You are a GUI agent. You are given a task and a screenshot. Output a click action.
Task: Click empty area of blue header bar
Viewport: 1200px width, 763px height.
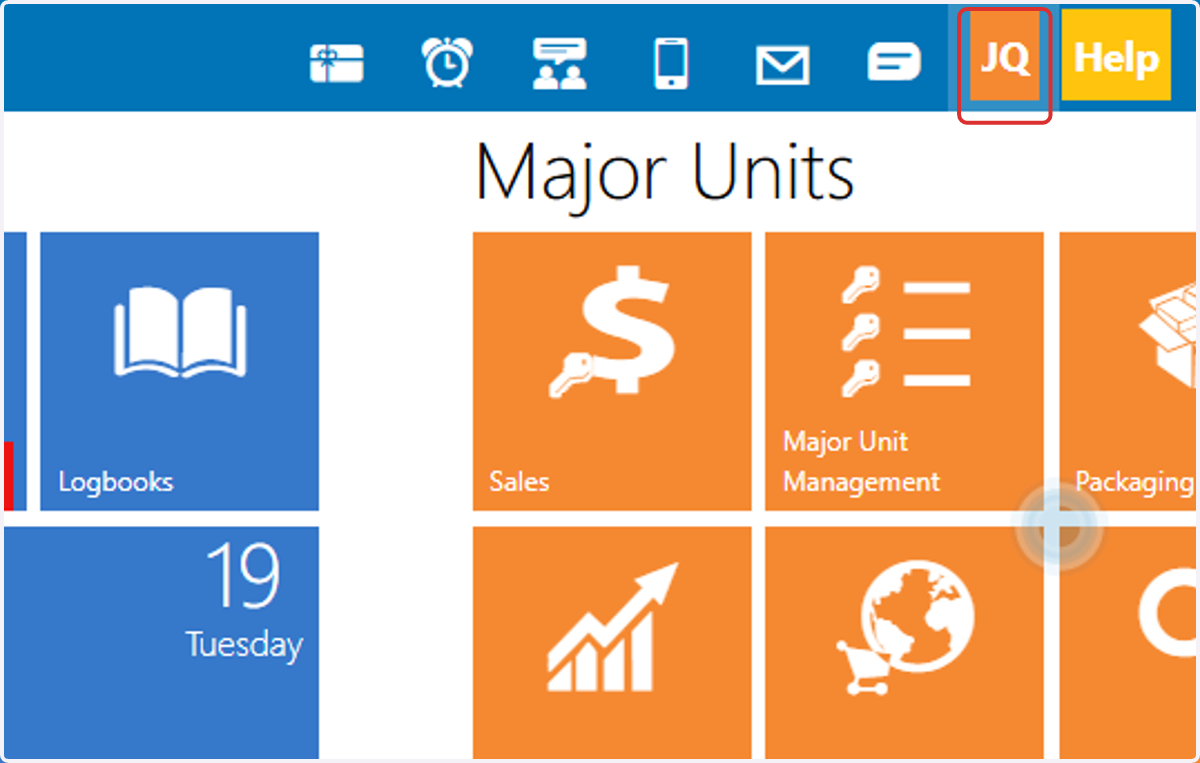pos(150,57)
